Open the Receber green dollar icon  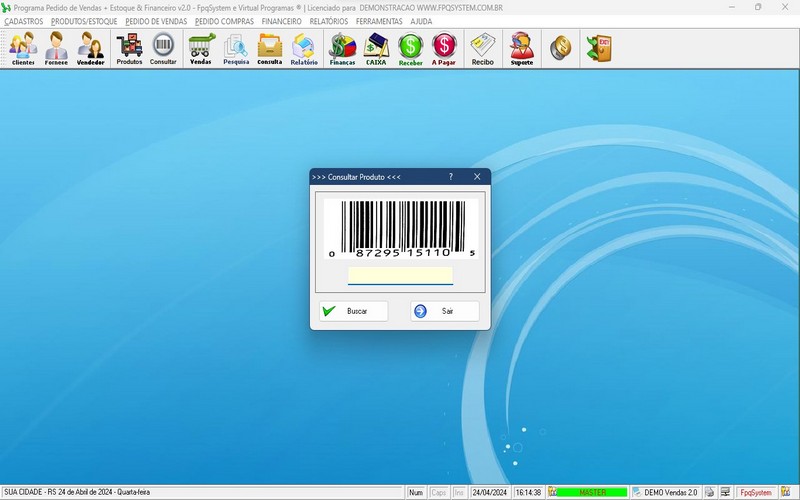pyautogui.click(x=411, y=48)
